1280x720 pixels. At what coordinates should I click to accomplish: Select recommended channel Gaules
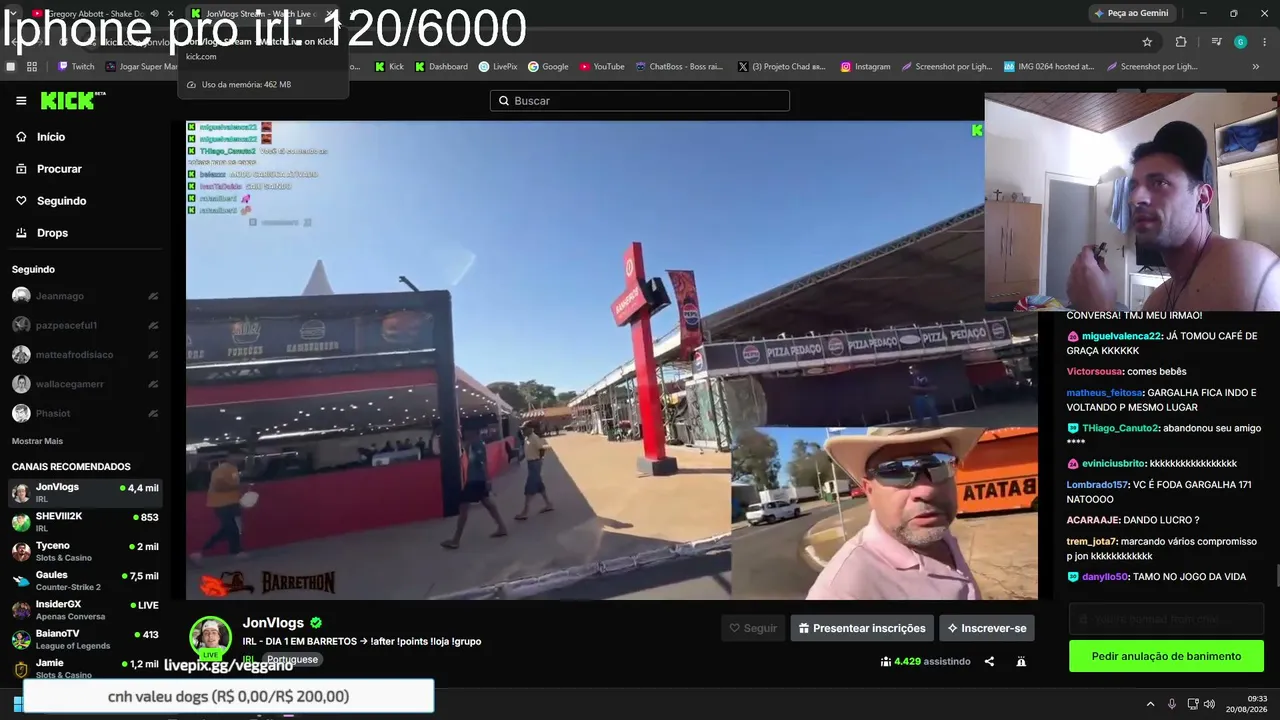[85, 580]
